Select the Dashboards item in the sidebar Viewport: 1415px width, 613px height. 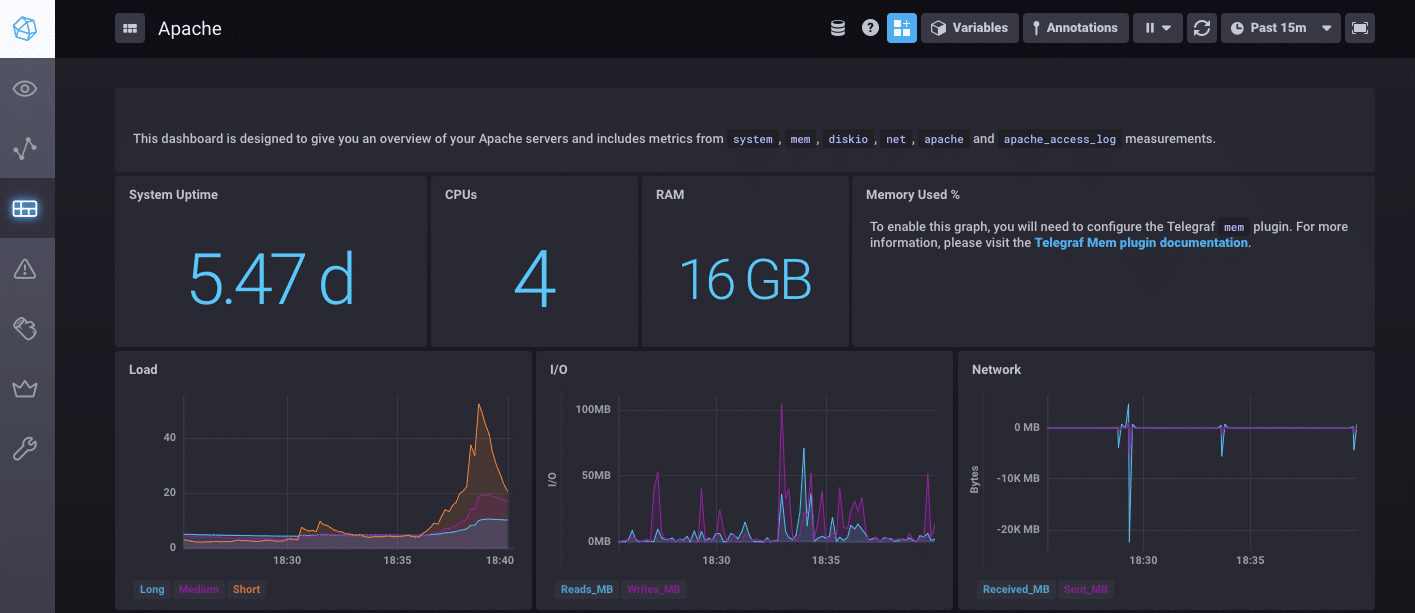click(x=25, y=209)
